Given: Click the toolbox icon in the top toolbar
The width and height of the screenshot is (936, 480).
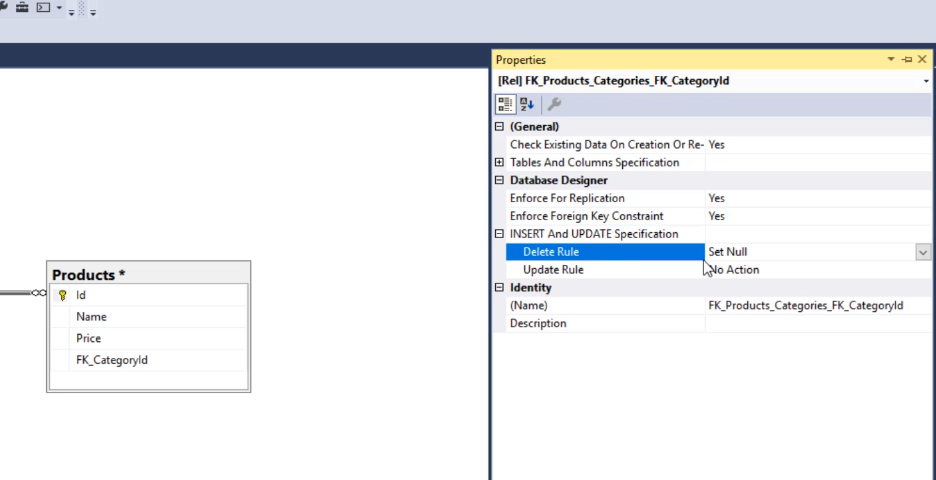Looking at the screenshot, I should (x=22, y=7).
